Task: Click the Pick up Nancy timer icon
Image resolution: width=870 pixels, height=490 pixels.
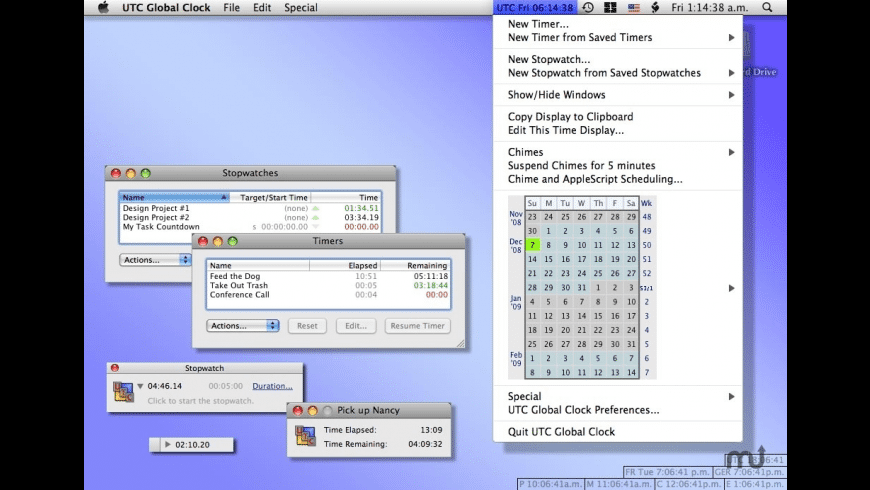Action: [306, 437]
